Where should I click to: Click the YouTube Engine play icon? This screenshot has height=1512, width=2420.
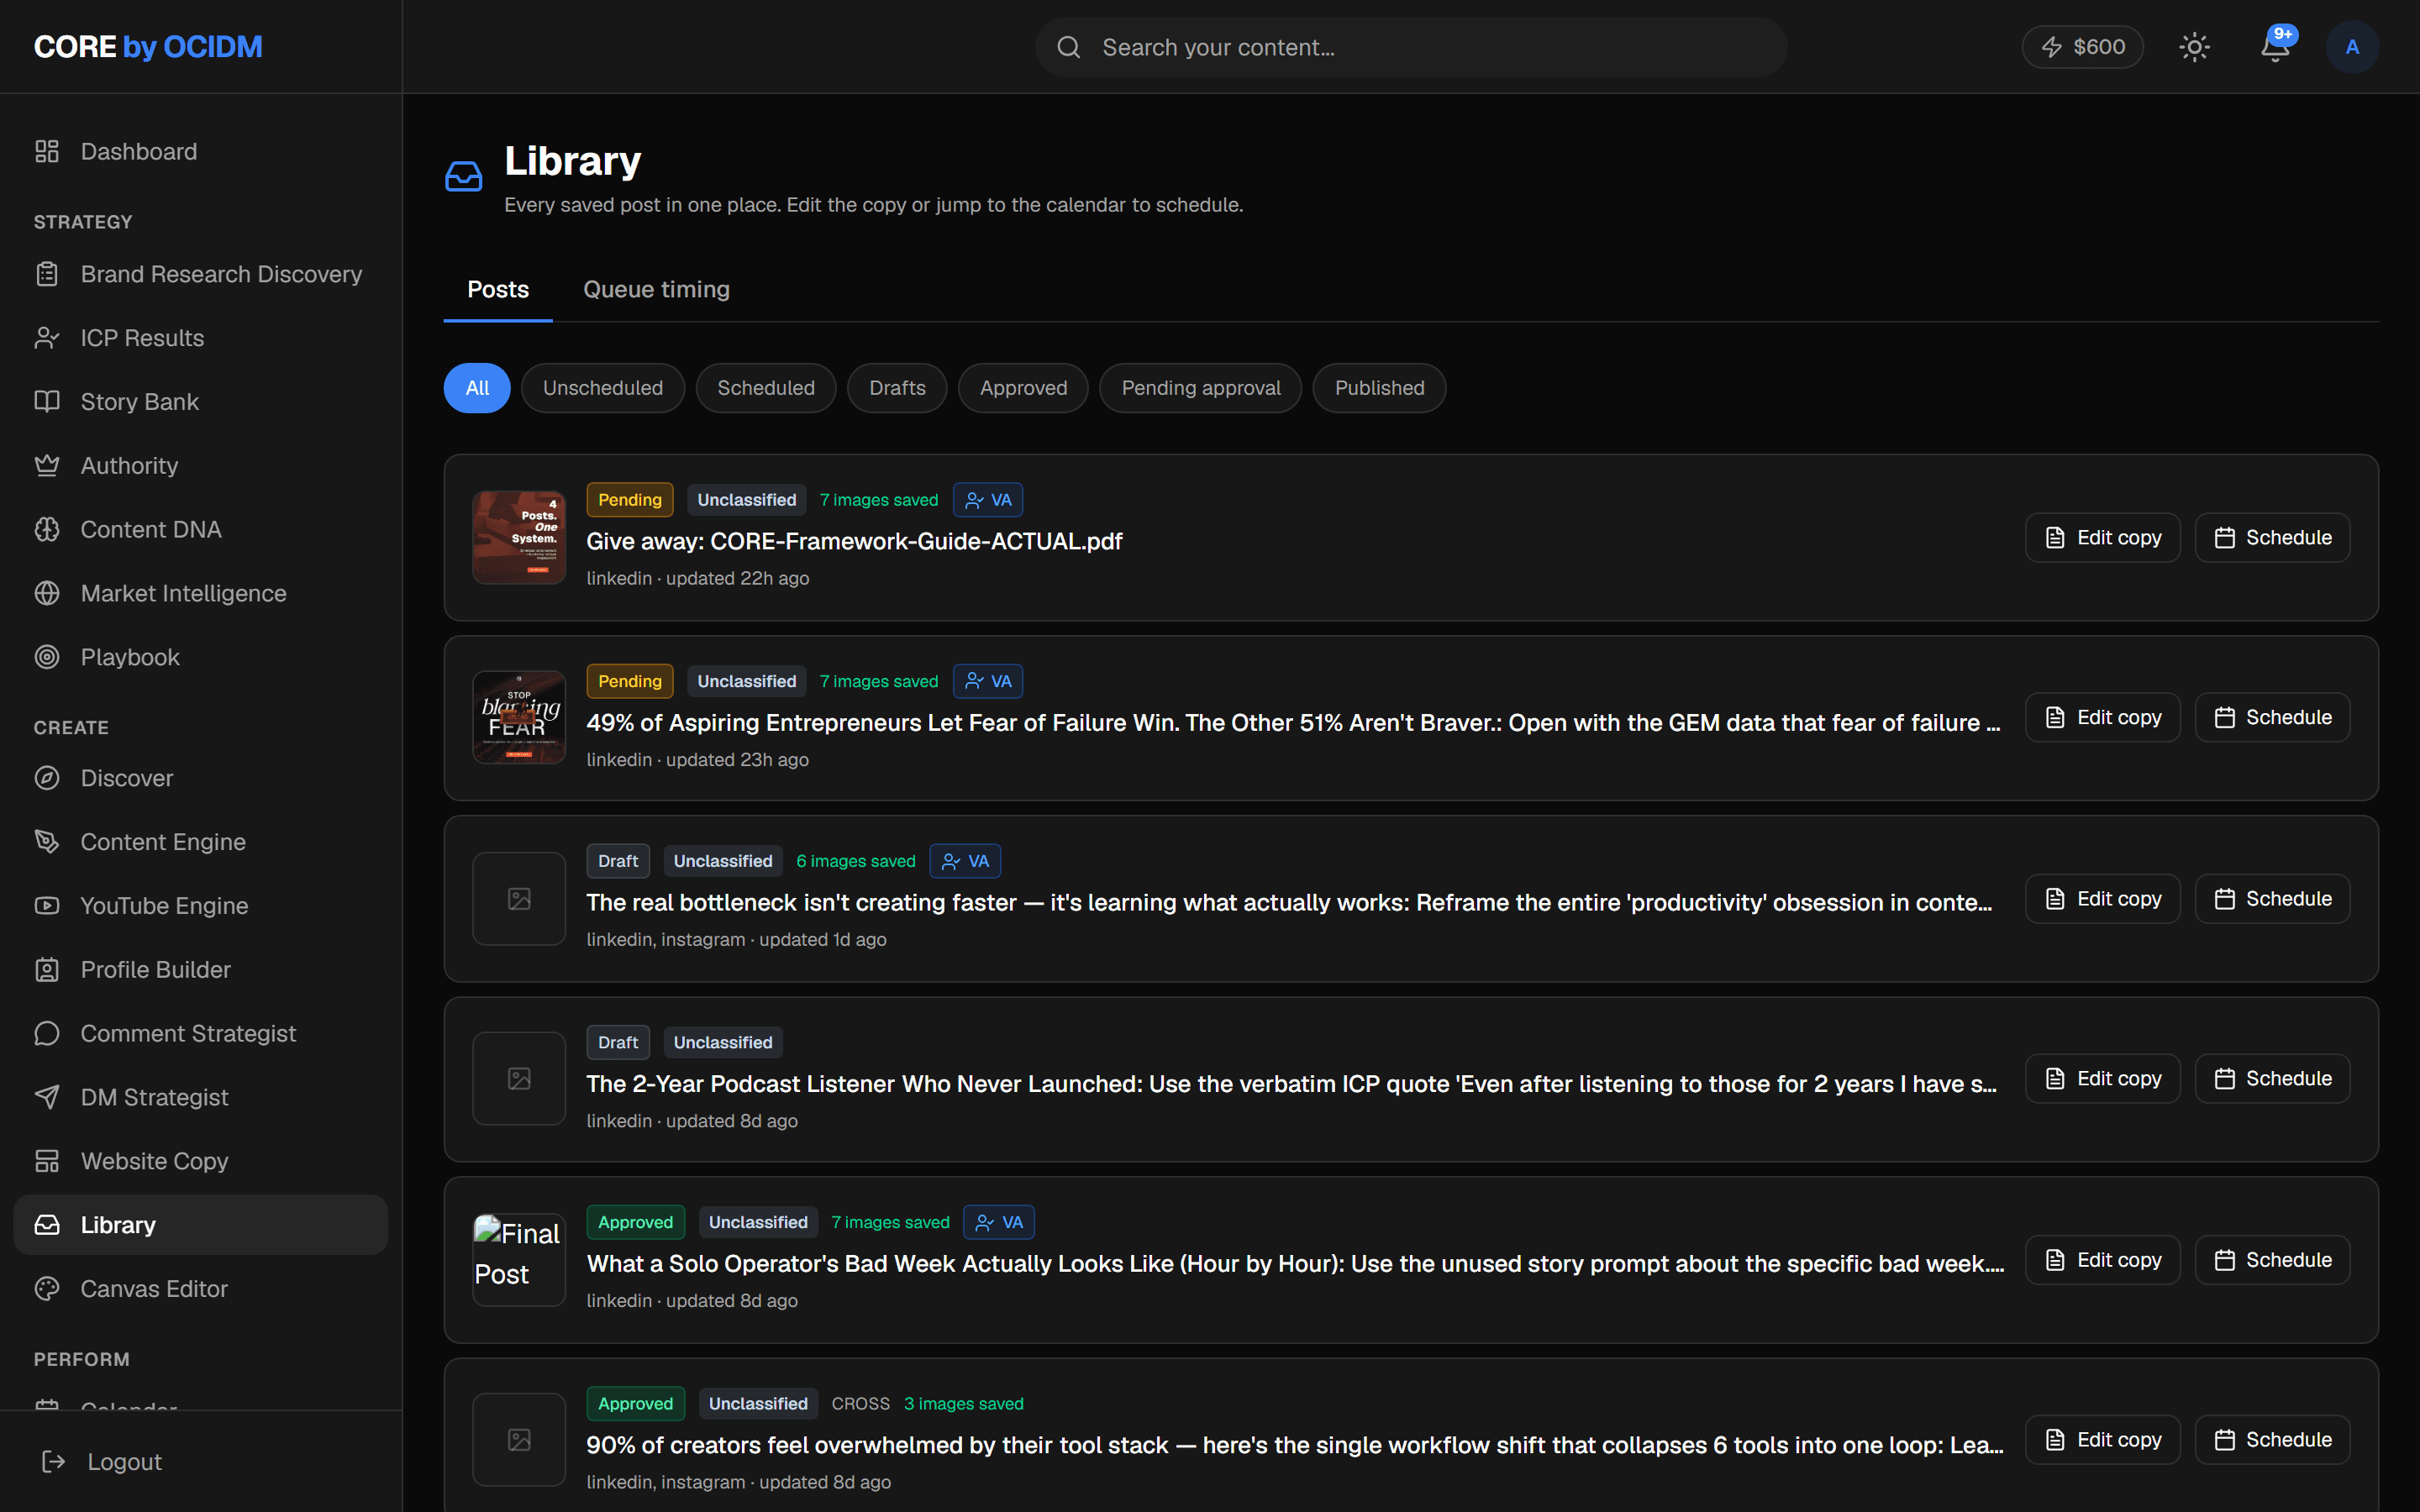point(47,905)
